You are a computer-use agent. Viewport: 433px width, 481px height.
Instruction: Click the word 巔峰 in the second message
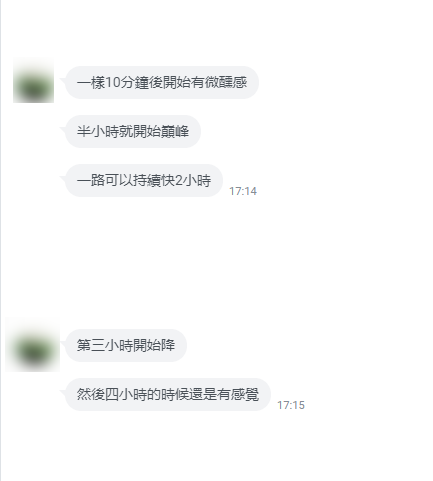point(175,131)
